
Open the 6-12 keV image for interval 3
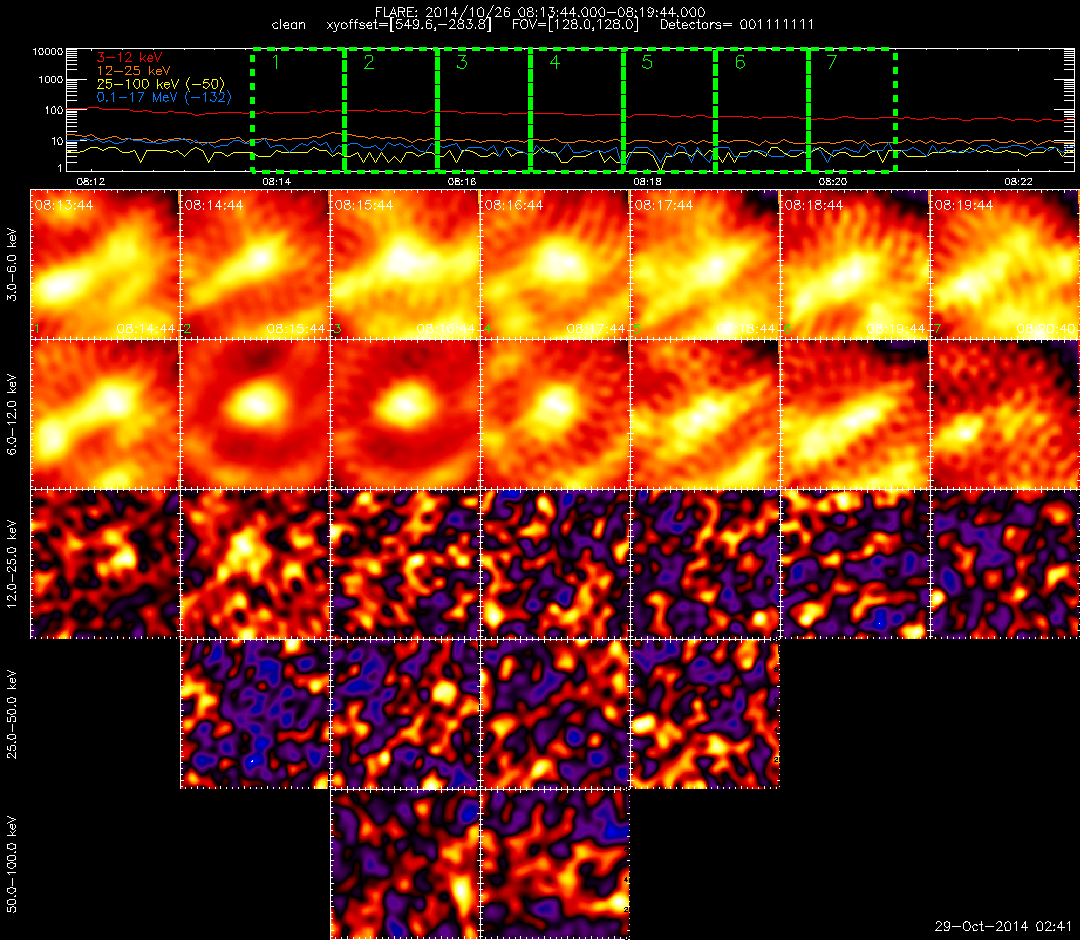[x=405, y=415]
